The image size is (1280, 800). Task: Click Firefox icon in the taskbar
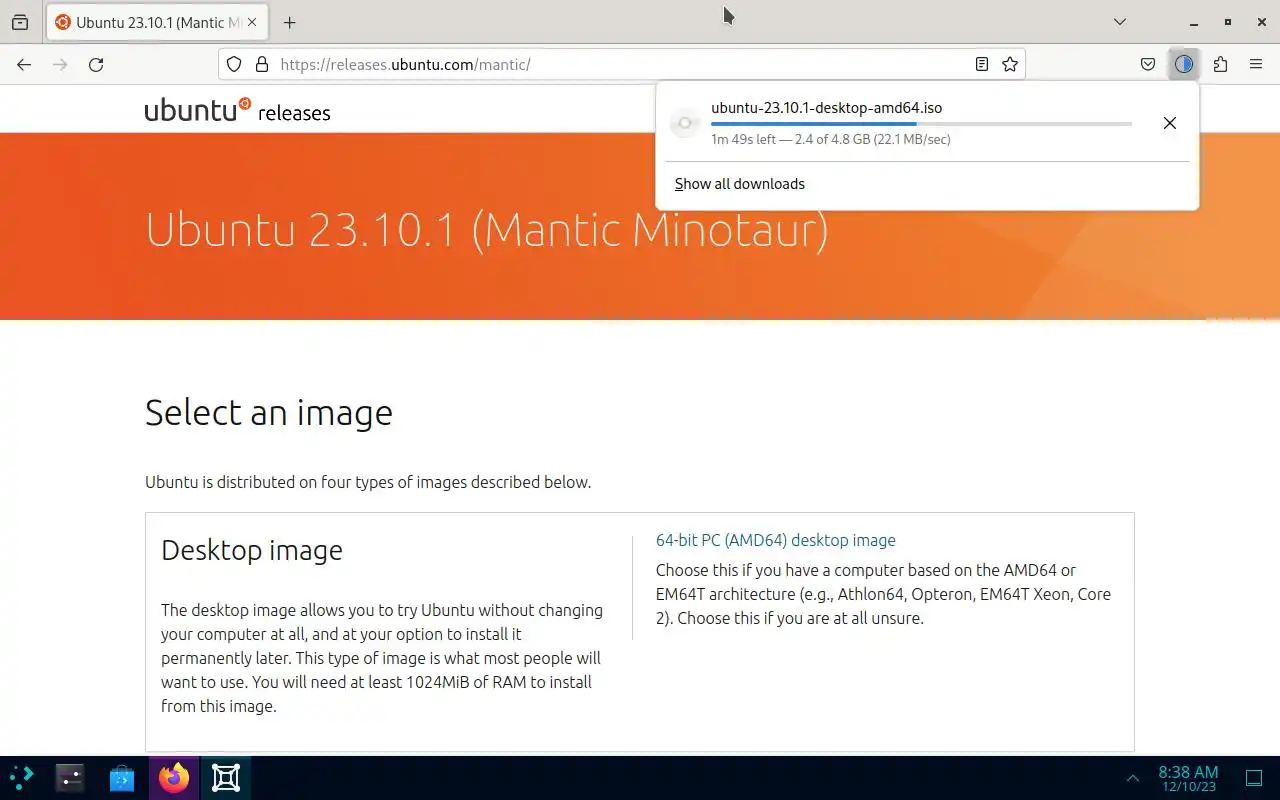point(174,778)
